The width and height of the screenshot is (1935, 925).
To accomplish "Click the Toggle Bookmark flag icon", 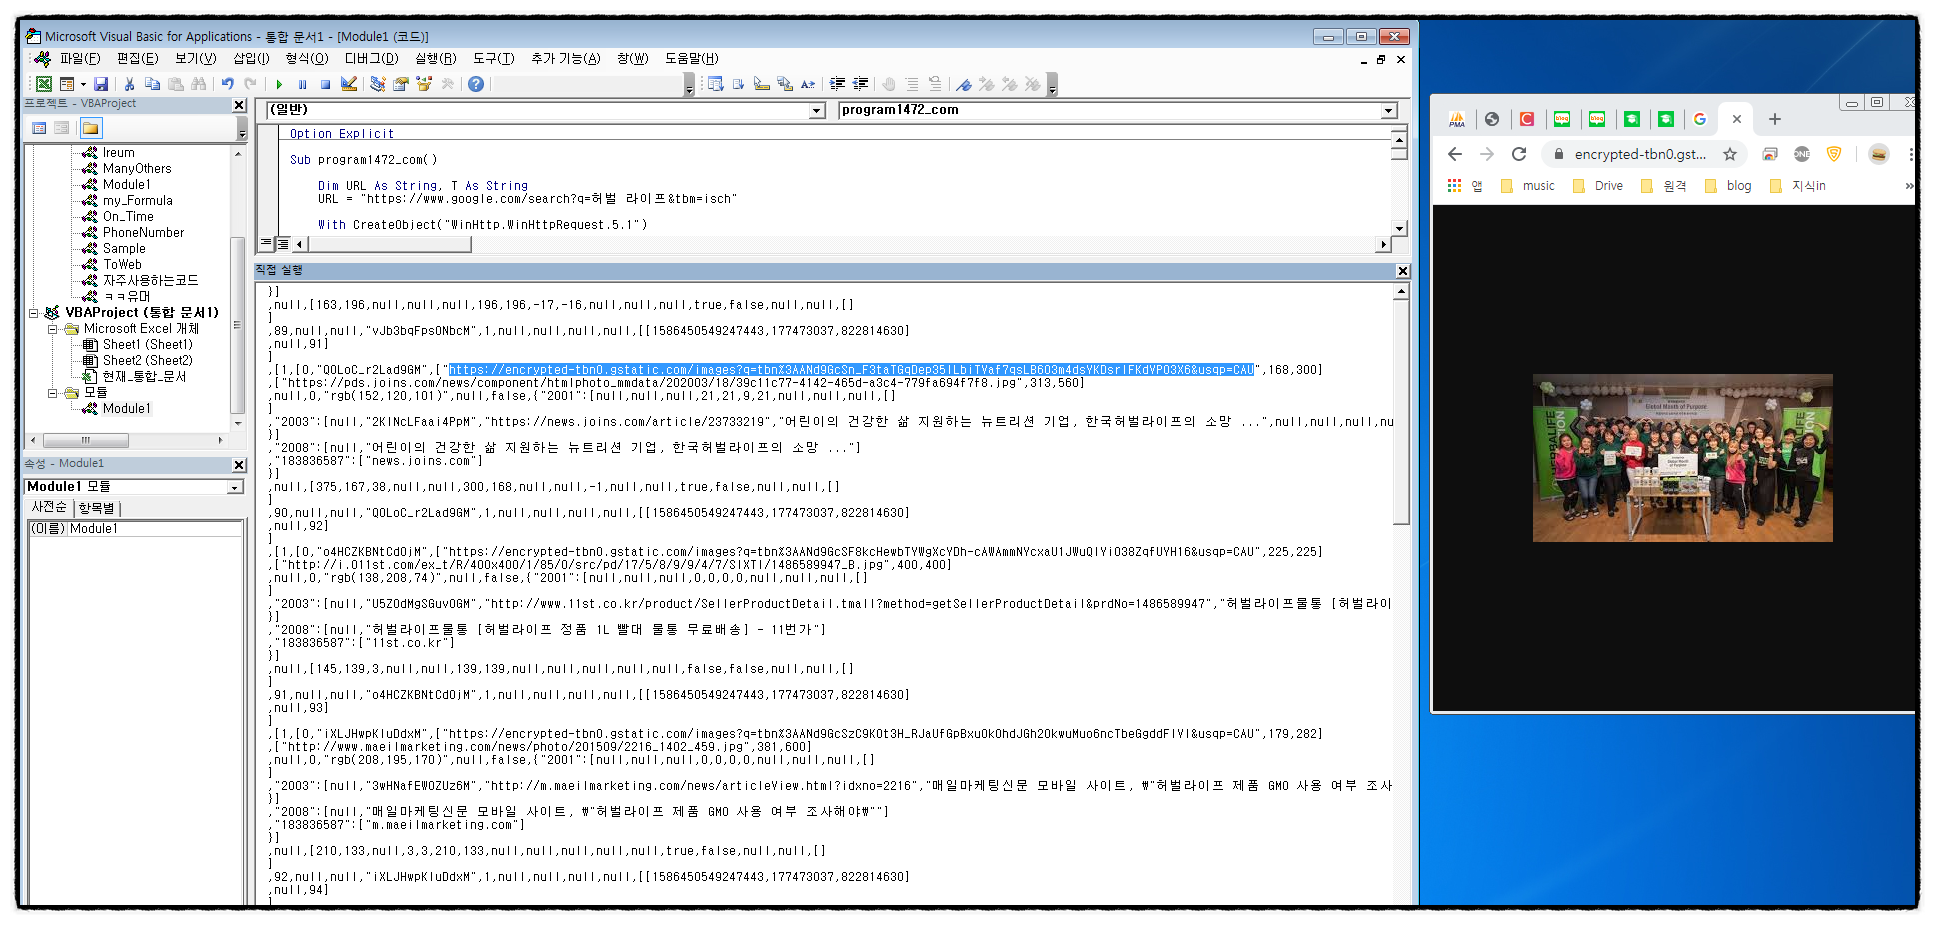I will click(x=964, y=85).
